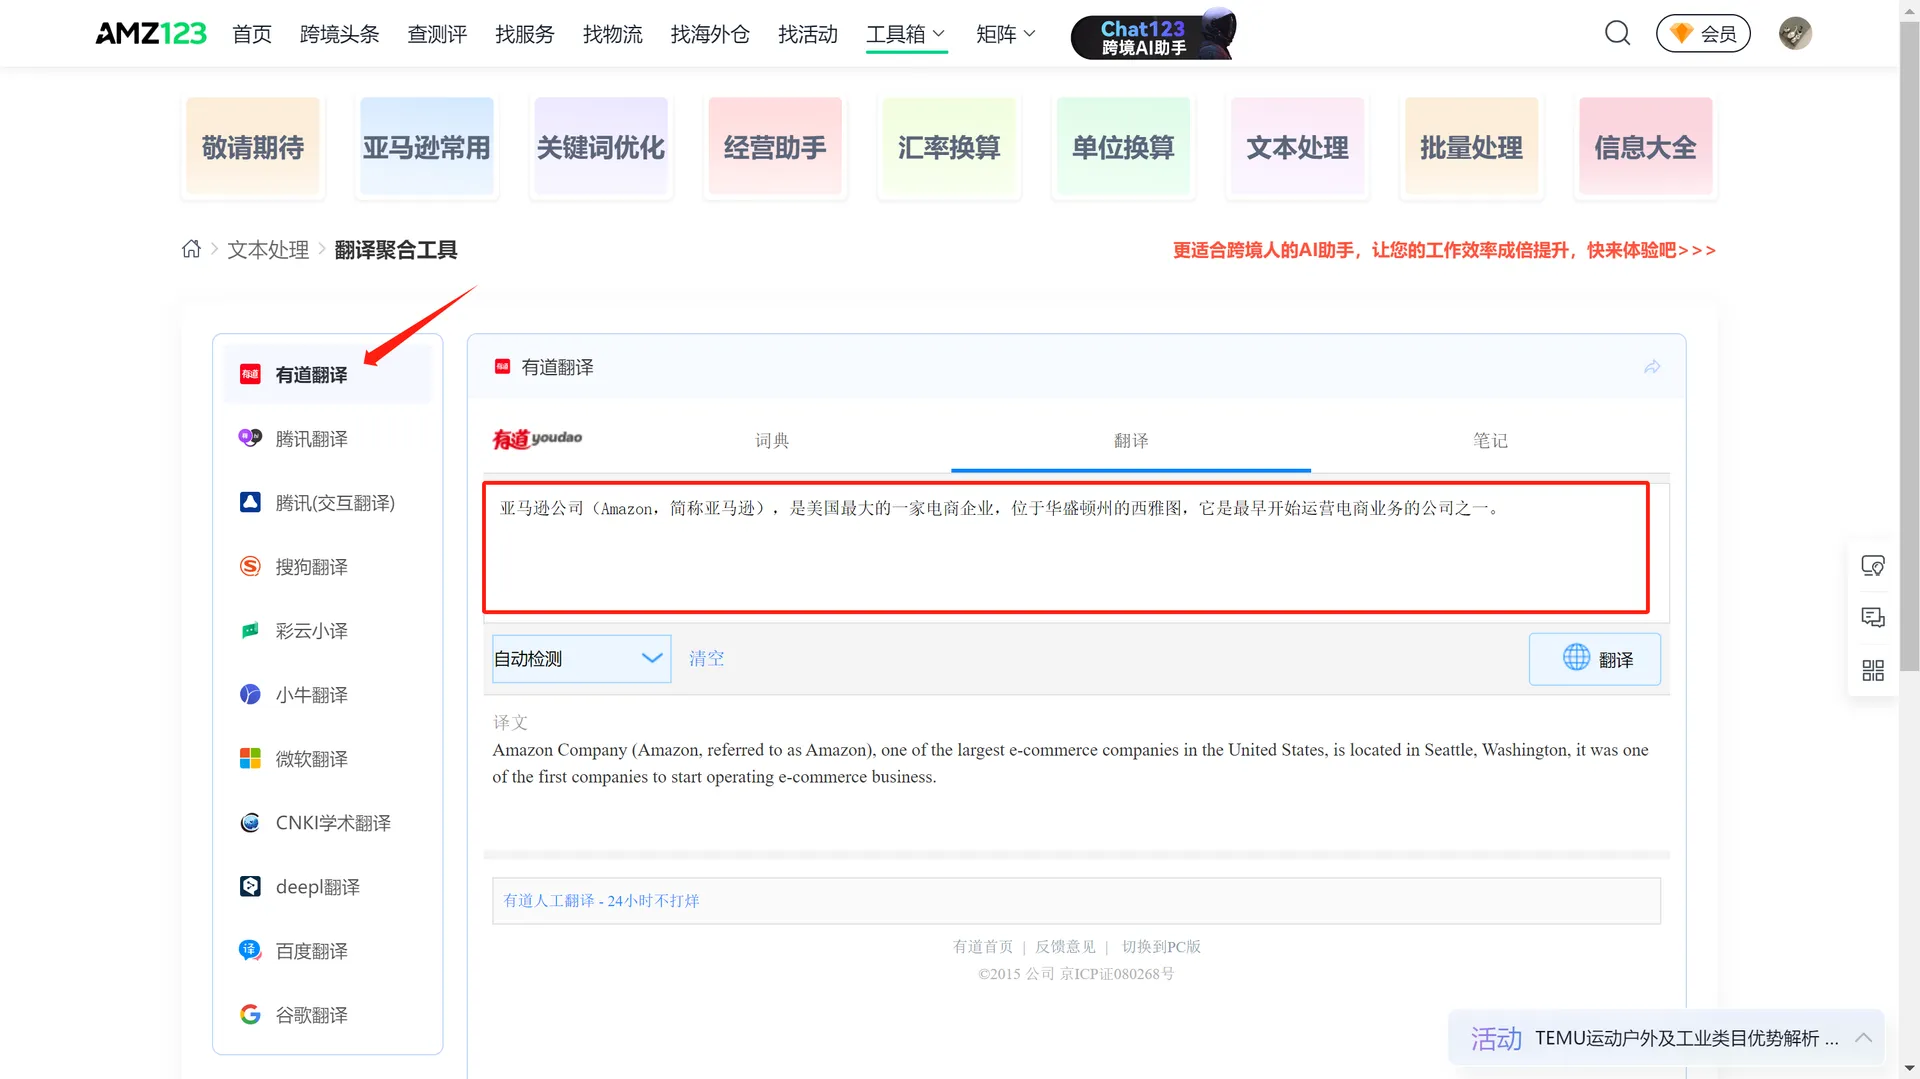The width and height of the screenshot is (1920, 1079).
Task: Switch to the 词典 tab
Action: coord(772,441)
